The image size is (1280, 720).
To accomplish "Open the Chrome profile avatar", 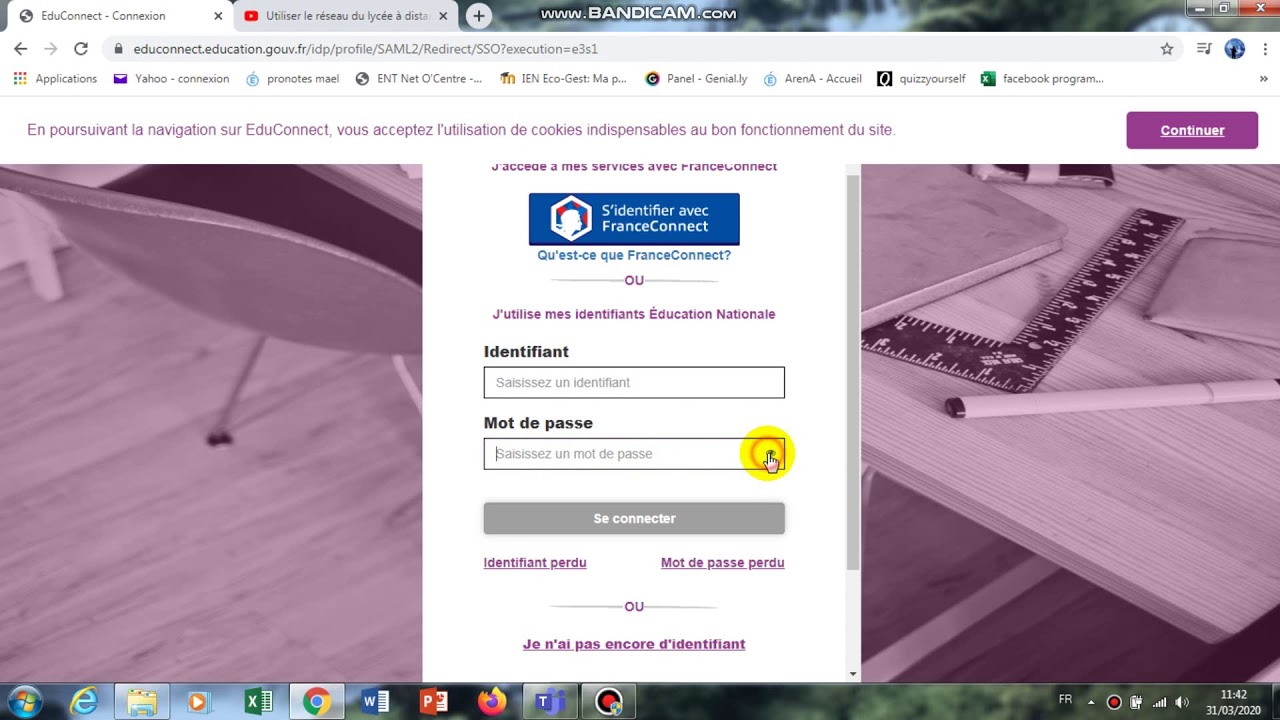I will tap(1235, 48).
